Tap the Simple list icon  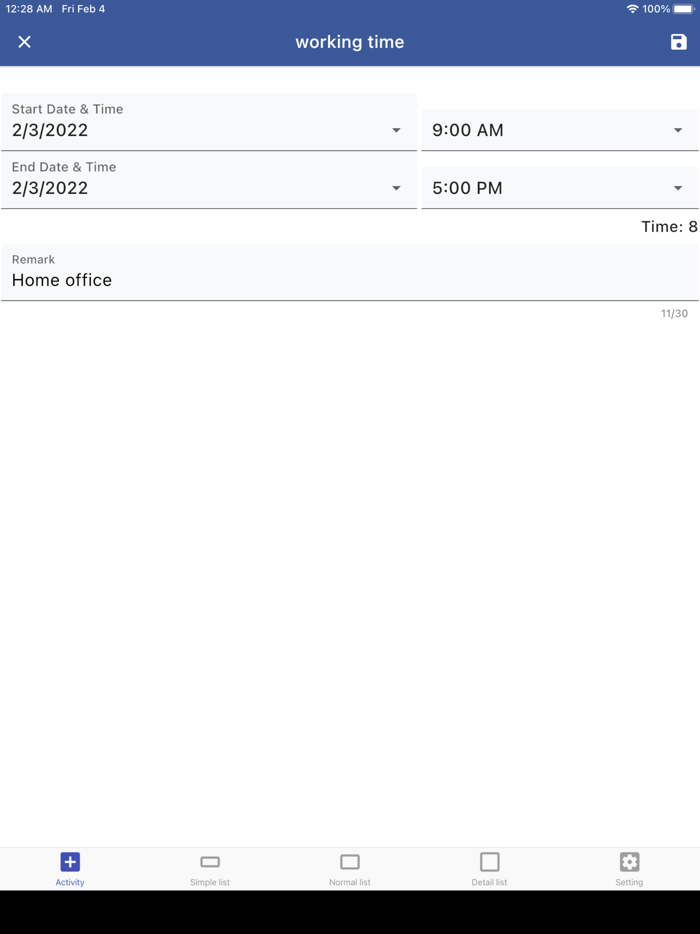click(x=210, y=861)
